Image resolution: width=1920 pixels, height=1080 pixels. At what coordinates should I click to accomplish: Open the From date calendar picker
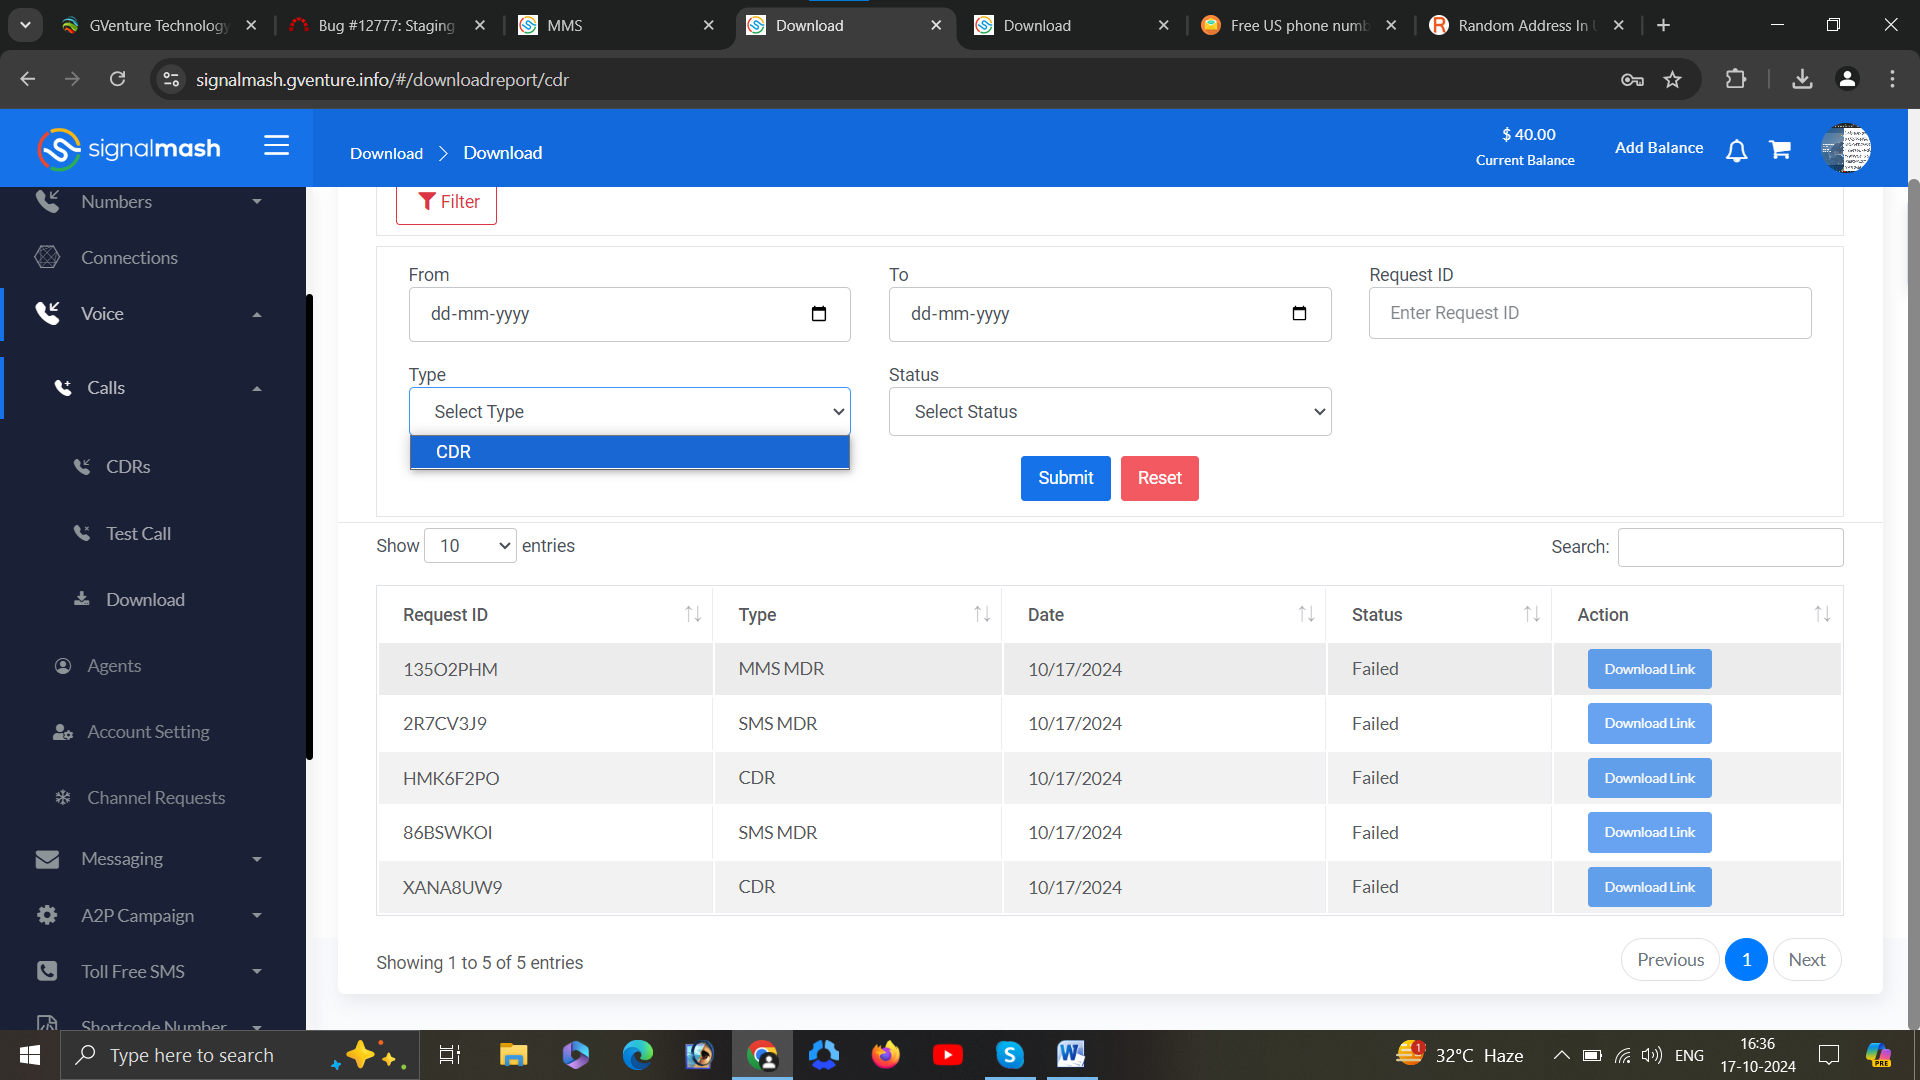[818, 314]
